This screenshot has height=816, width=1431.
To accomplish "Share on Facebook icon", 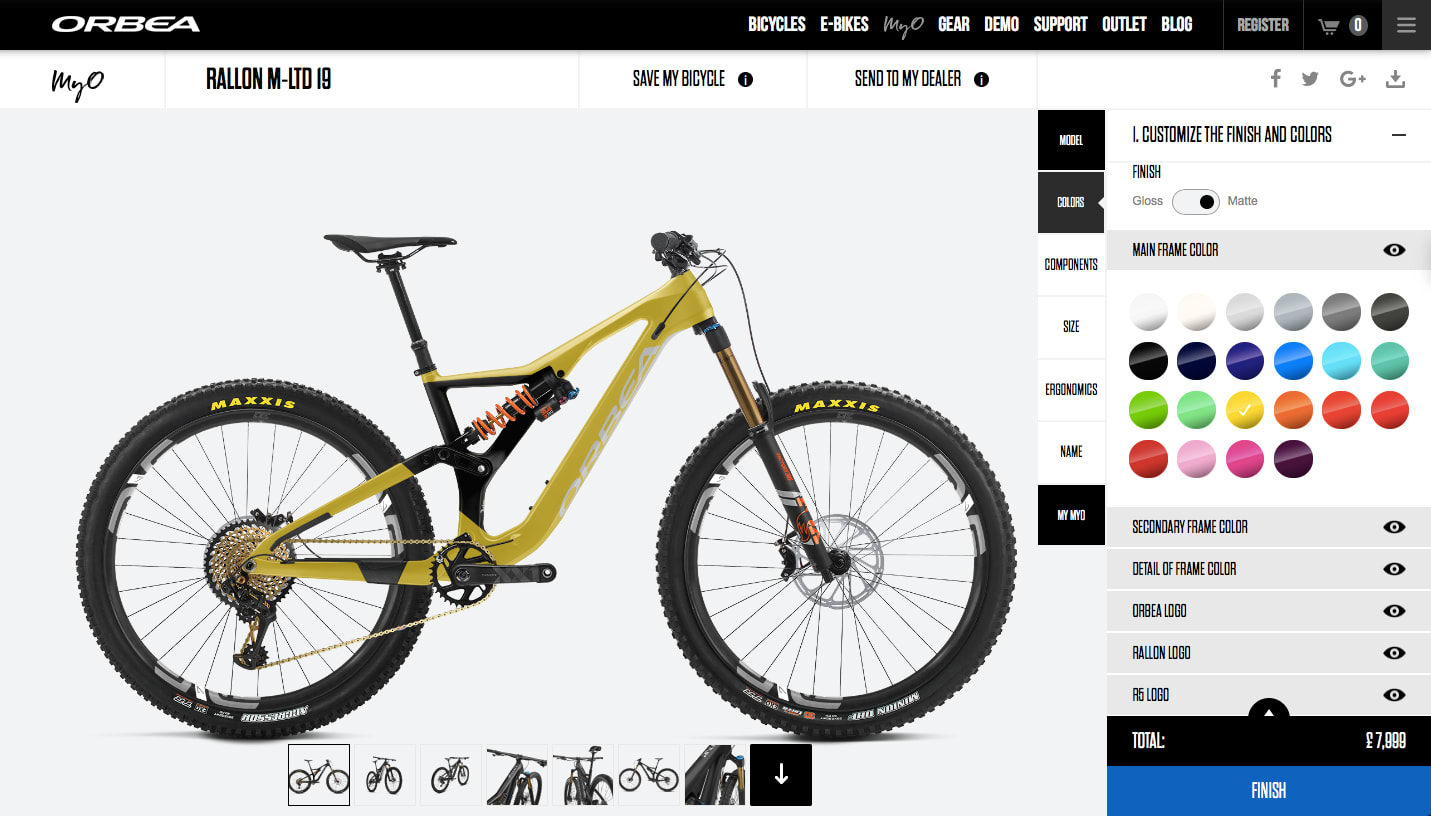I will click(x=1276, y=79).
